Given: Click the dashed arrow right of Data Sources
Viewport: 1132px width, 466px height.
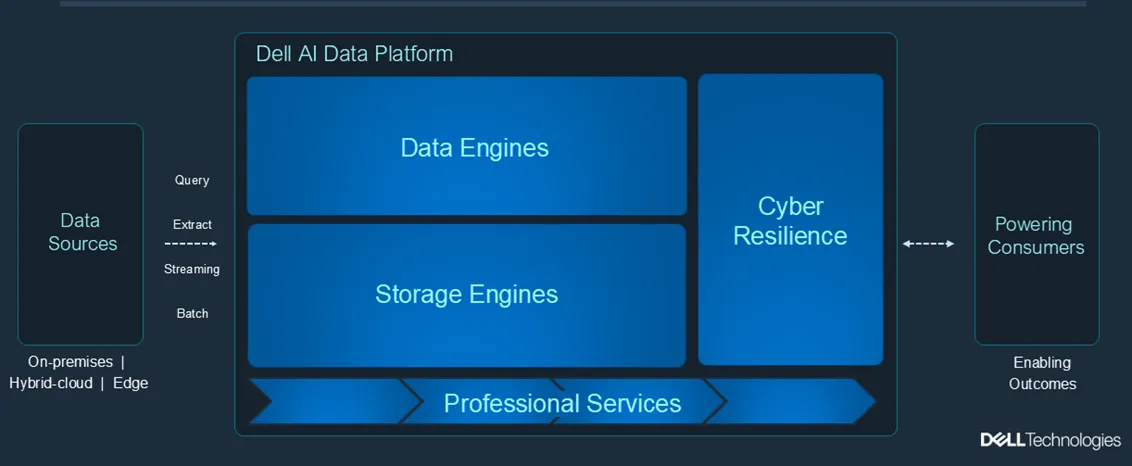Looking at the screenshot, I should coord(191,244).
